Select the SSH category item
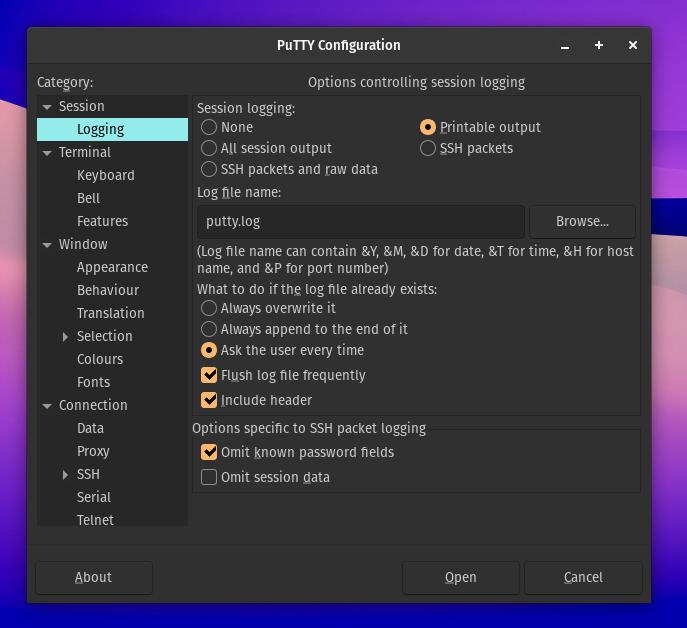The image size is (687, 628). (88, 474)
